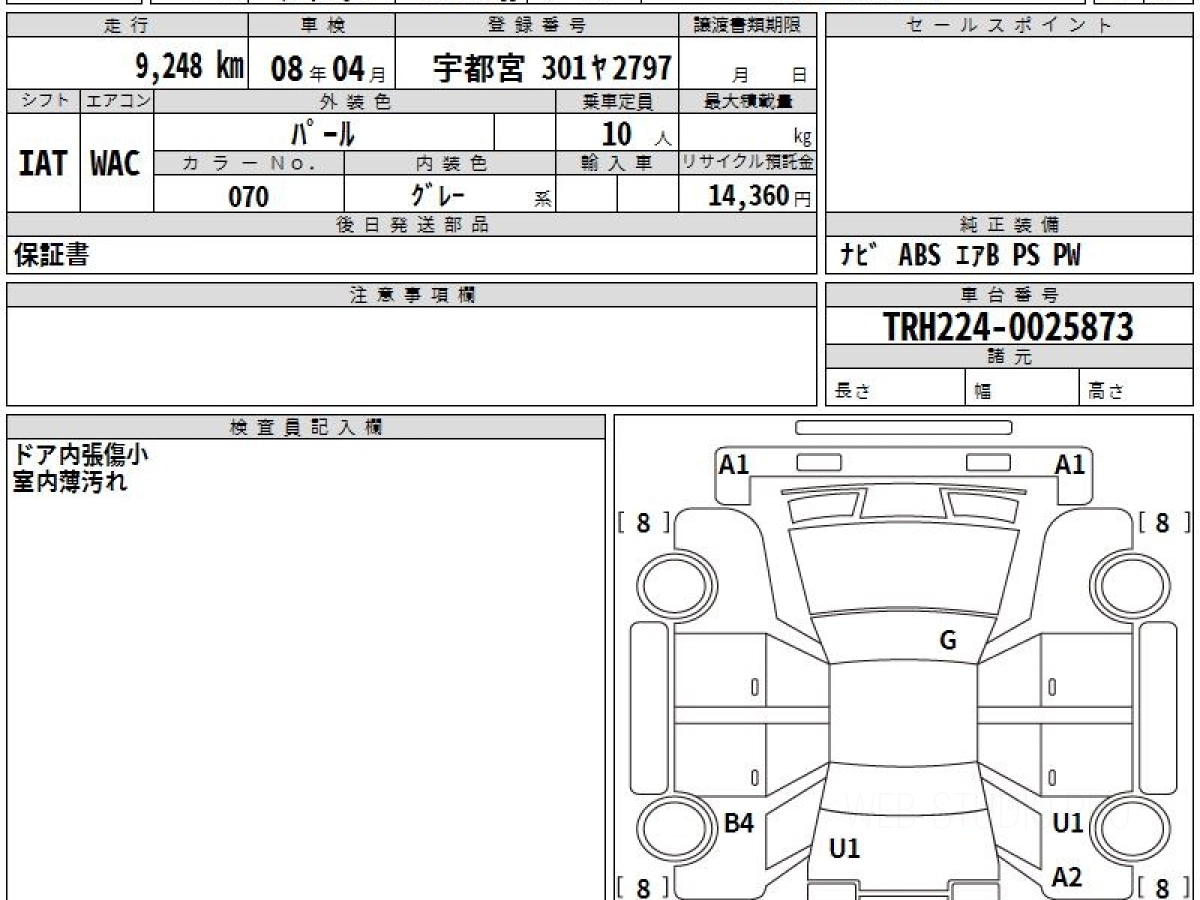The height and width of the screenshot is (900, 1200).
Task: Select the IAT shift type cell
Action: (43, 163)
